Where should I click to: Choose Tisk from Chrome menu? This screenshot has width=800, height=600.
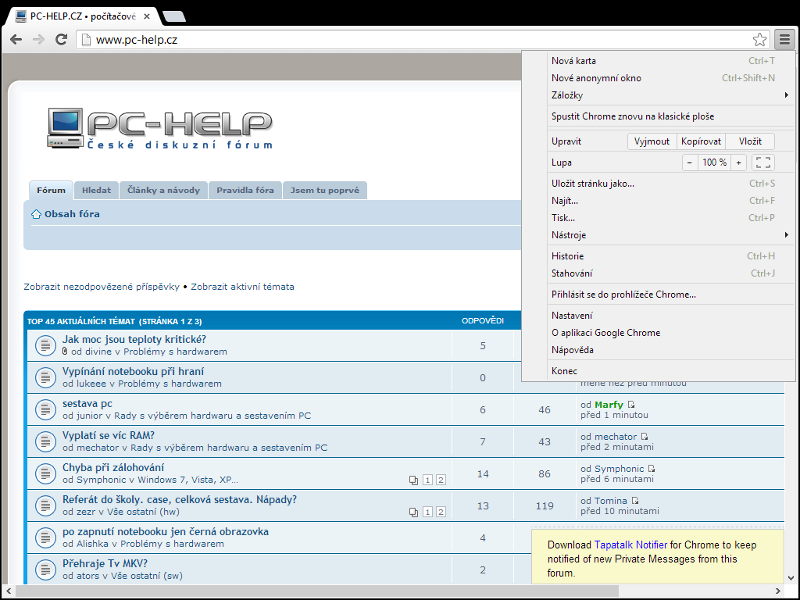(671, 218)
